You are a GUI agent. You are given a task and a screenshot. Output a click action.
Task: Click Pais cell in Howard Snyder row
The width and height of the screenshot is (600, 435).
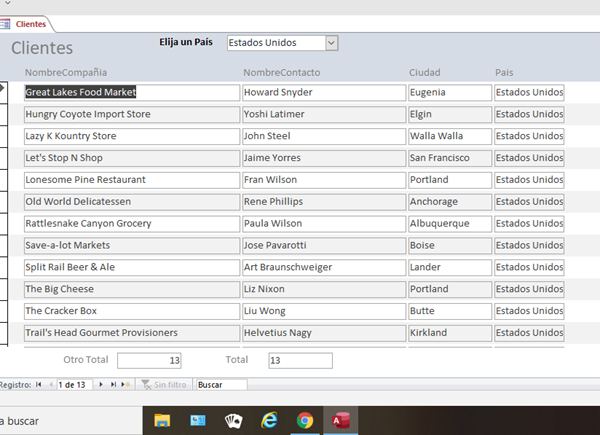[529, 93]
